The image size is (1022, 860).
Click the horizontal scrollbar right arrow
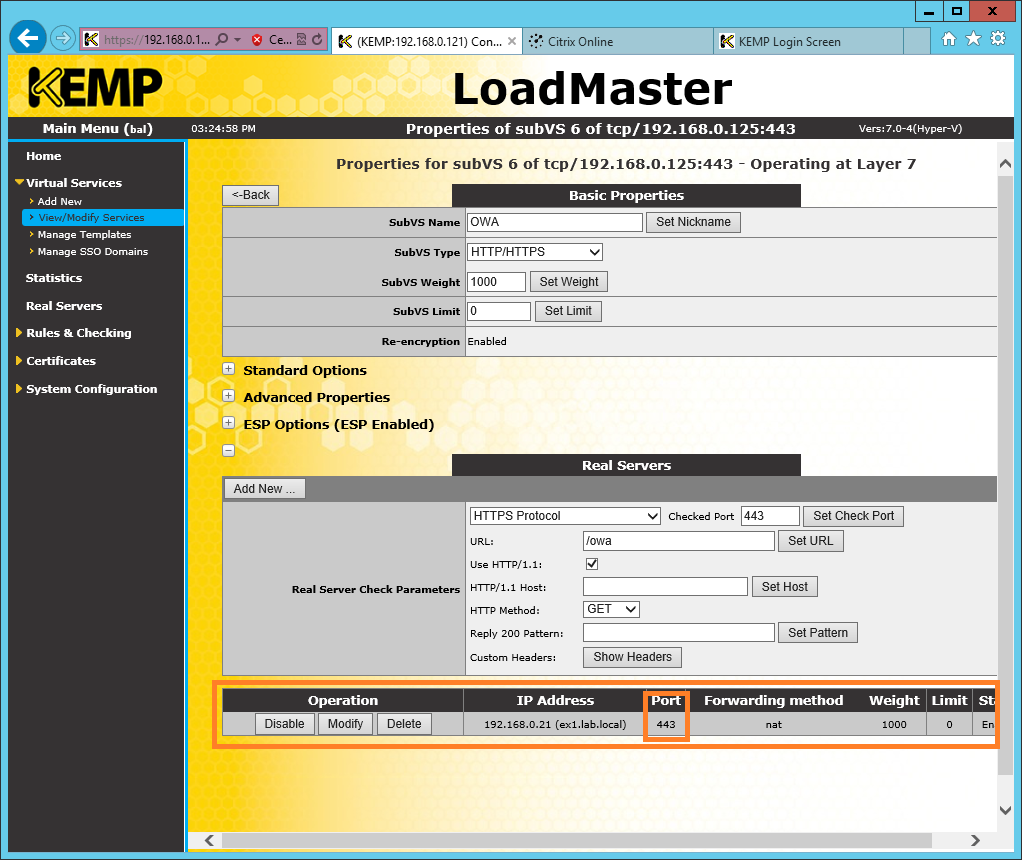click(x=975, y=840)
